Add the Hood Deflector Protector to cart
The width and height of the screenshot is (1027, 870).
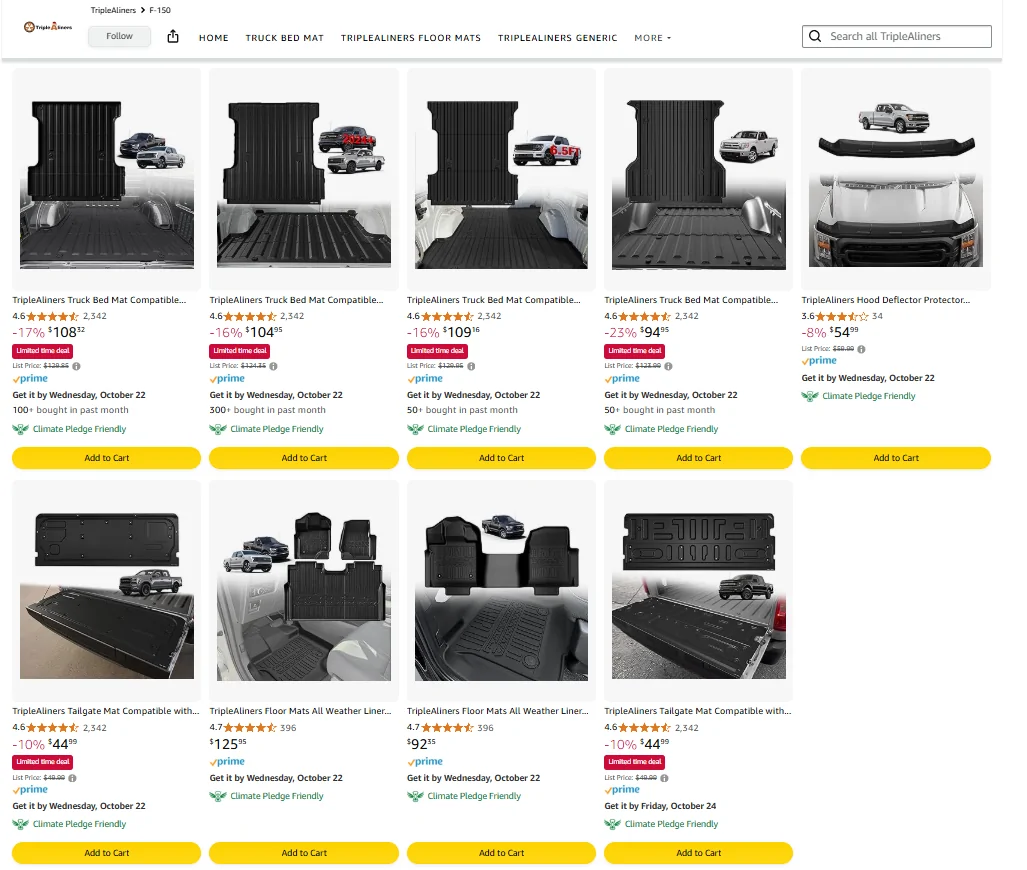tap(895, 458)
